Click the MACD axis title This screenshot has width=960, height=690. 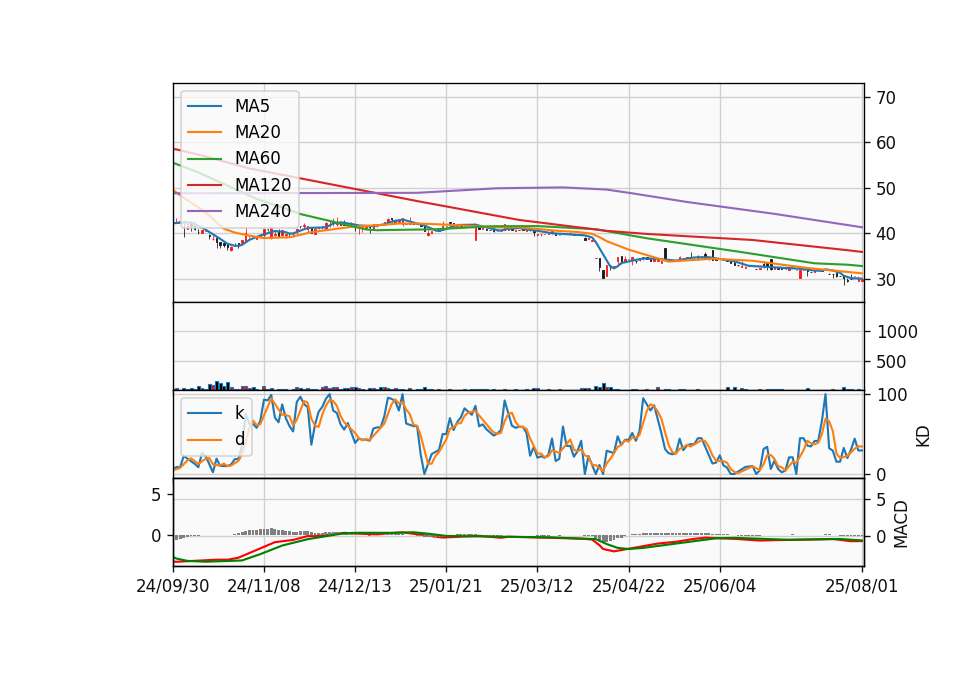[901, 525]
